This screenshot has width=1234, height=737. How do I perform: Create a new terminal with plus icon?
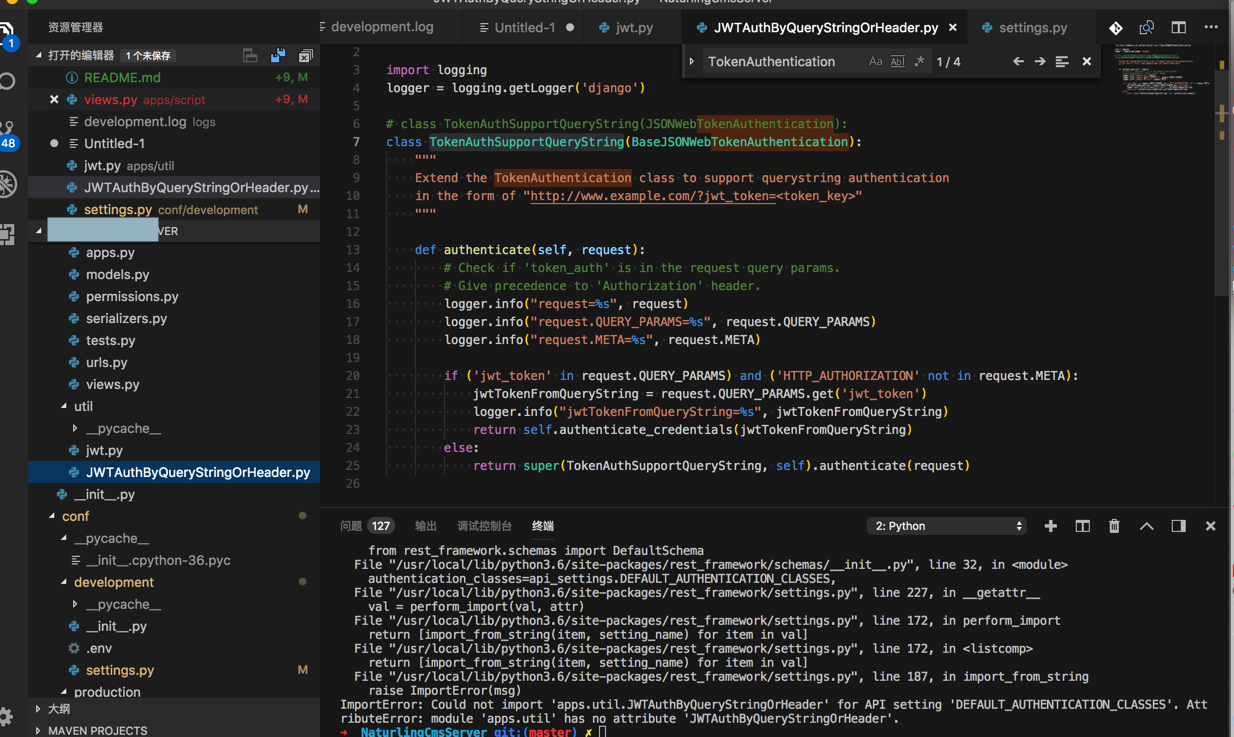[1050, 526]
